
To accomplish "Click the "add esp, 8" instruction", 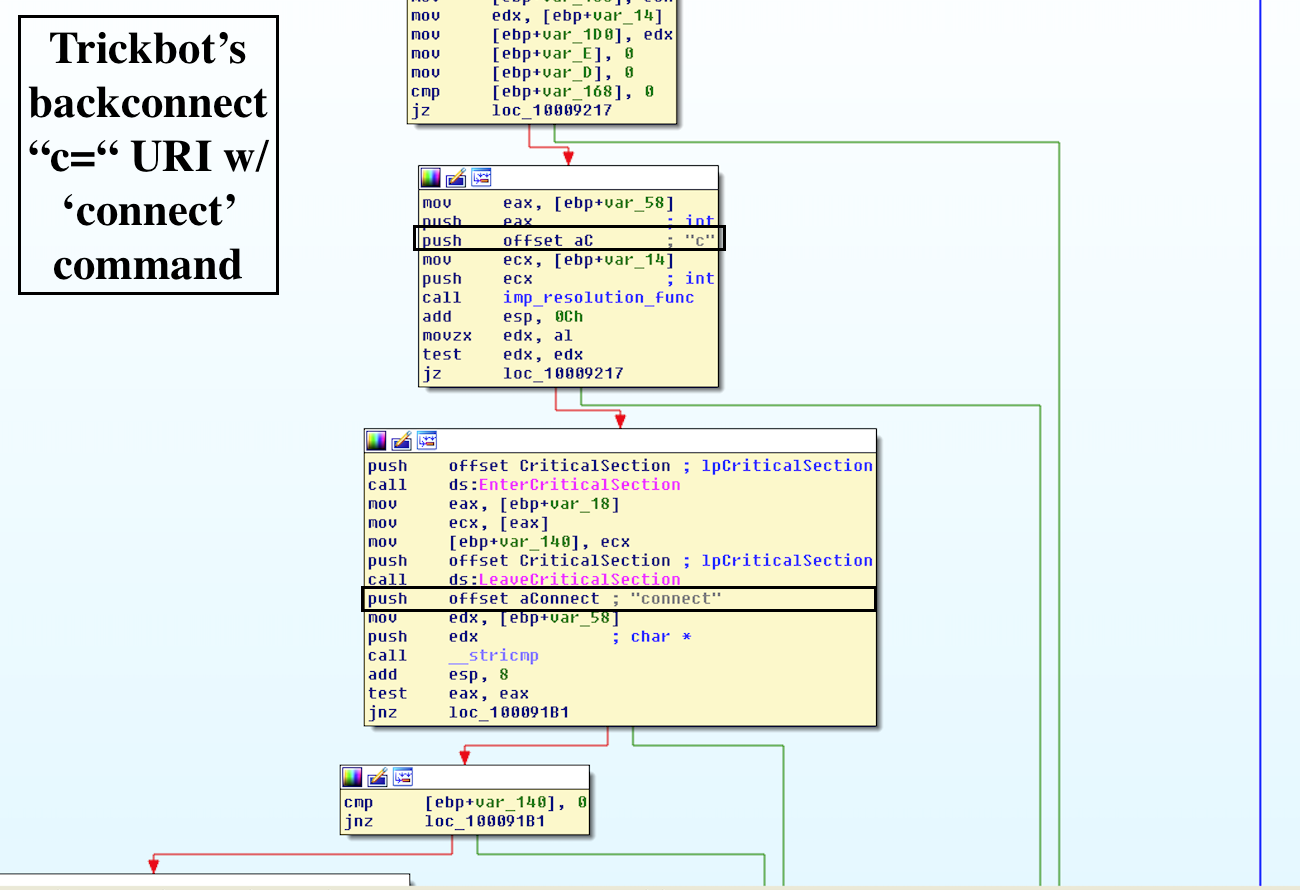I will (x=438, y=675).
